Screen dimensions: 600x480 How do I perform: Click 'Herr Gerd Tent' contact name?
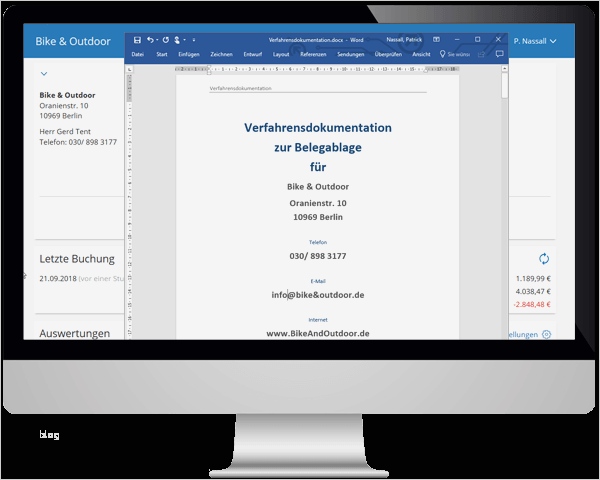65,132
